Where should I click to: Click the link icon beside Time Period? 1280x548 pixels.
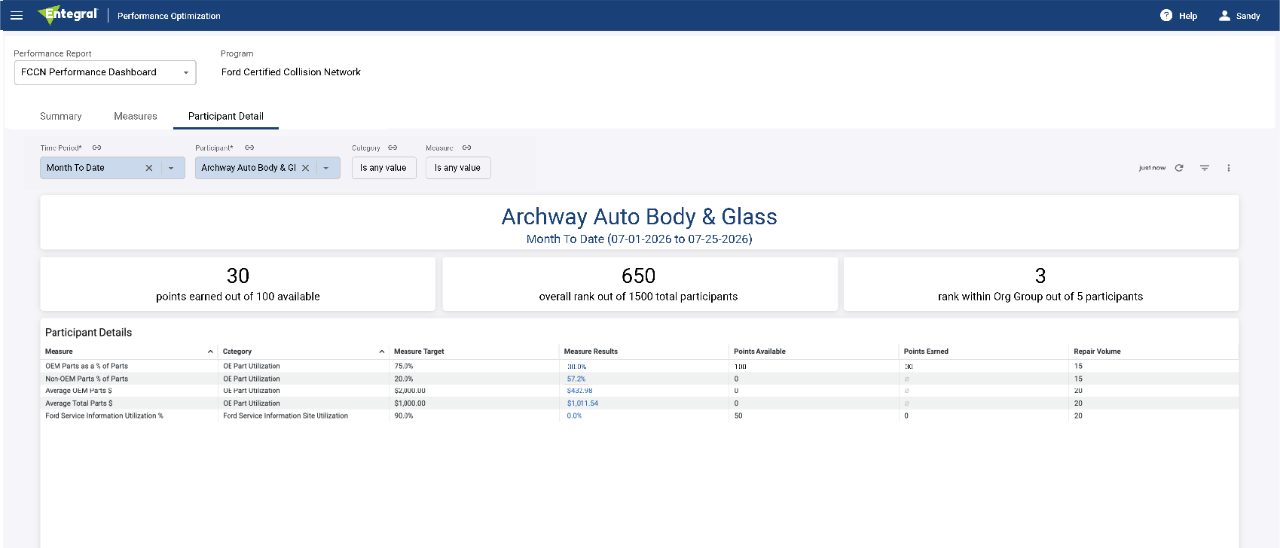pos(96,148)
